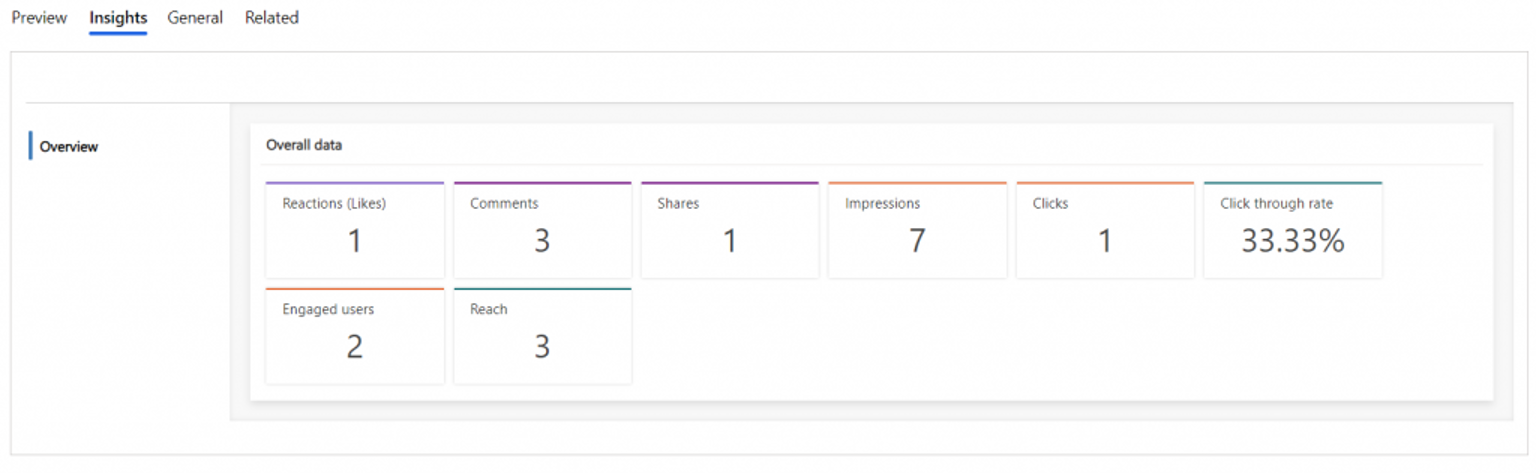Switch to the Preview tab
Image resolution: width=1536 pixels, height=474 pixels.
click(x=39, y=18)
